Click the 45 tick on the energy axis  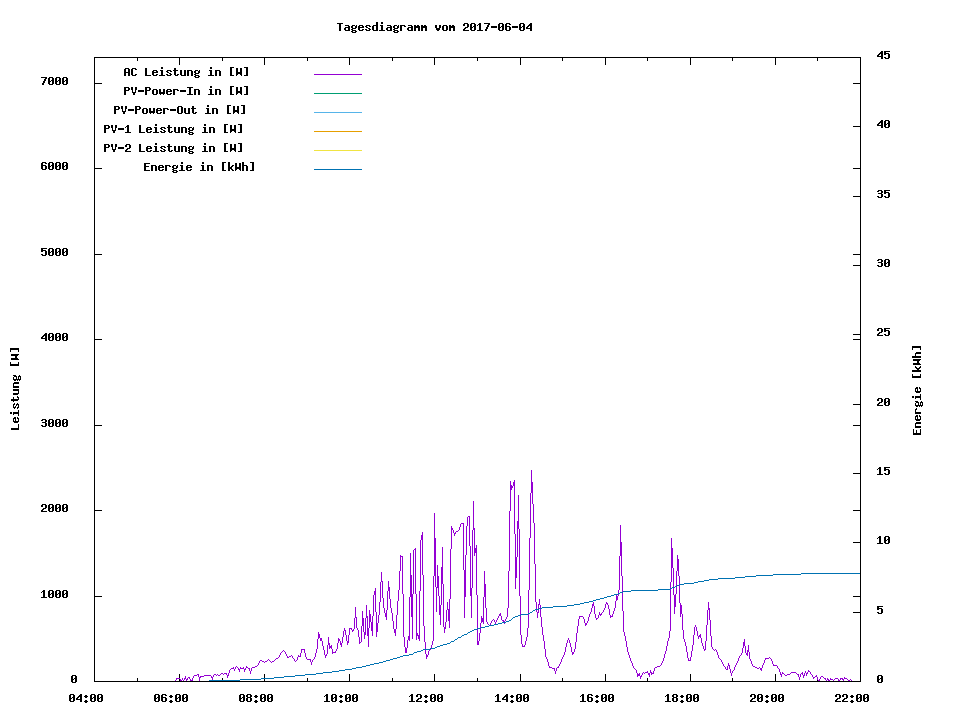pyautogui.click(x=884, y=55)
